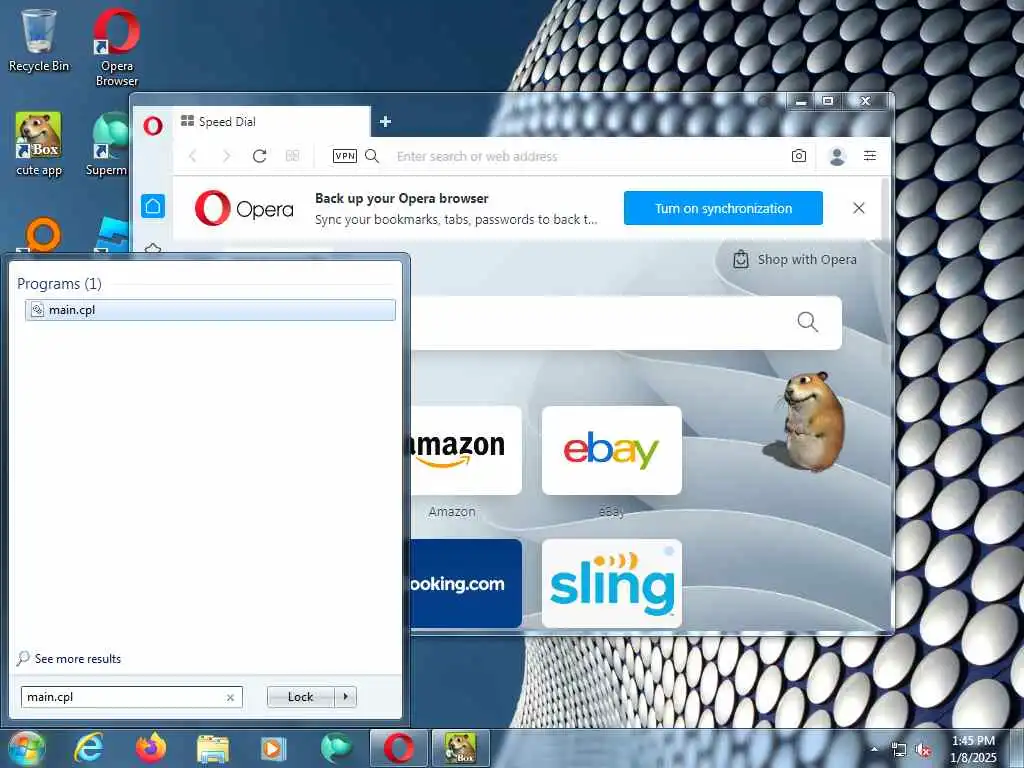Launch Firefox from the taskbar
This screenshot has width=1024, height=768.
coord(151,748)
